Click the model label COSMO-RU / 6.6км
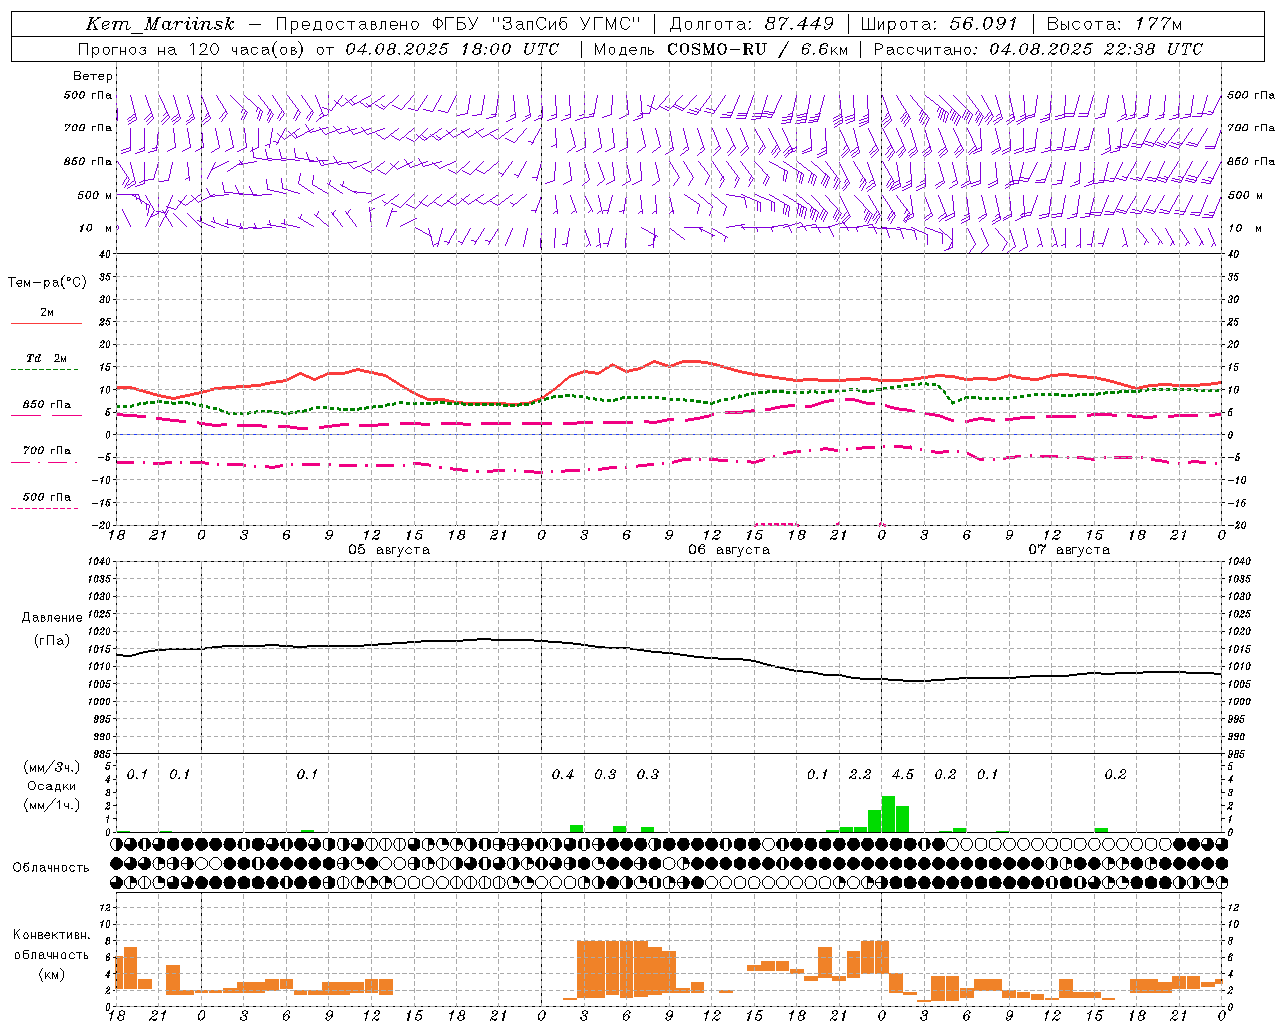The height and width of the screenshot is (1024, 1280). [x=758, y=48]
